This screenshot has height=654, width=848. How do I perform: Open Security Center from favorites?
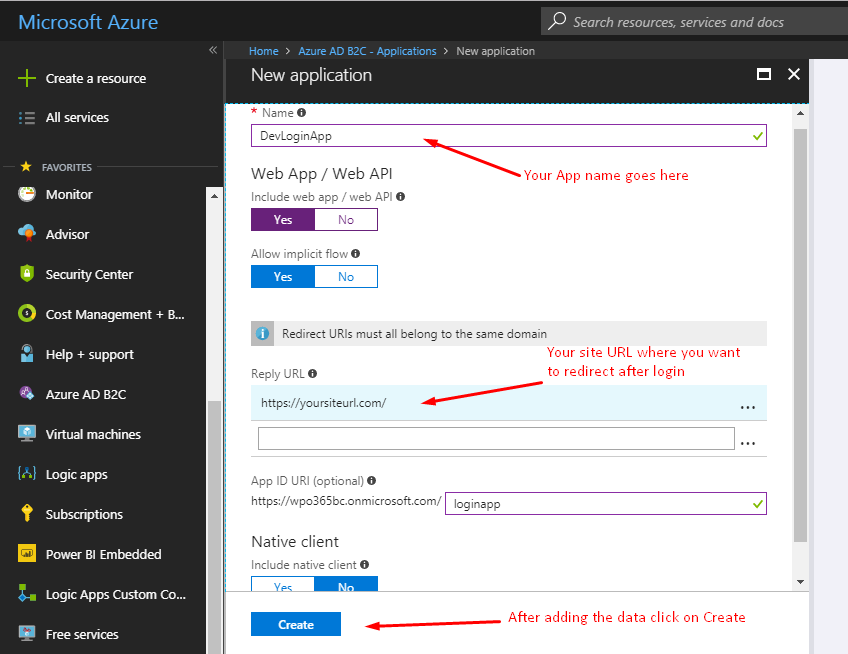tap(89, 274)
